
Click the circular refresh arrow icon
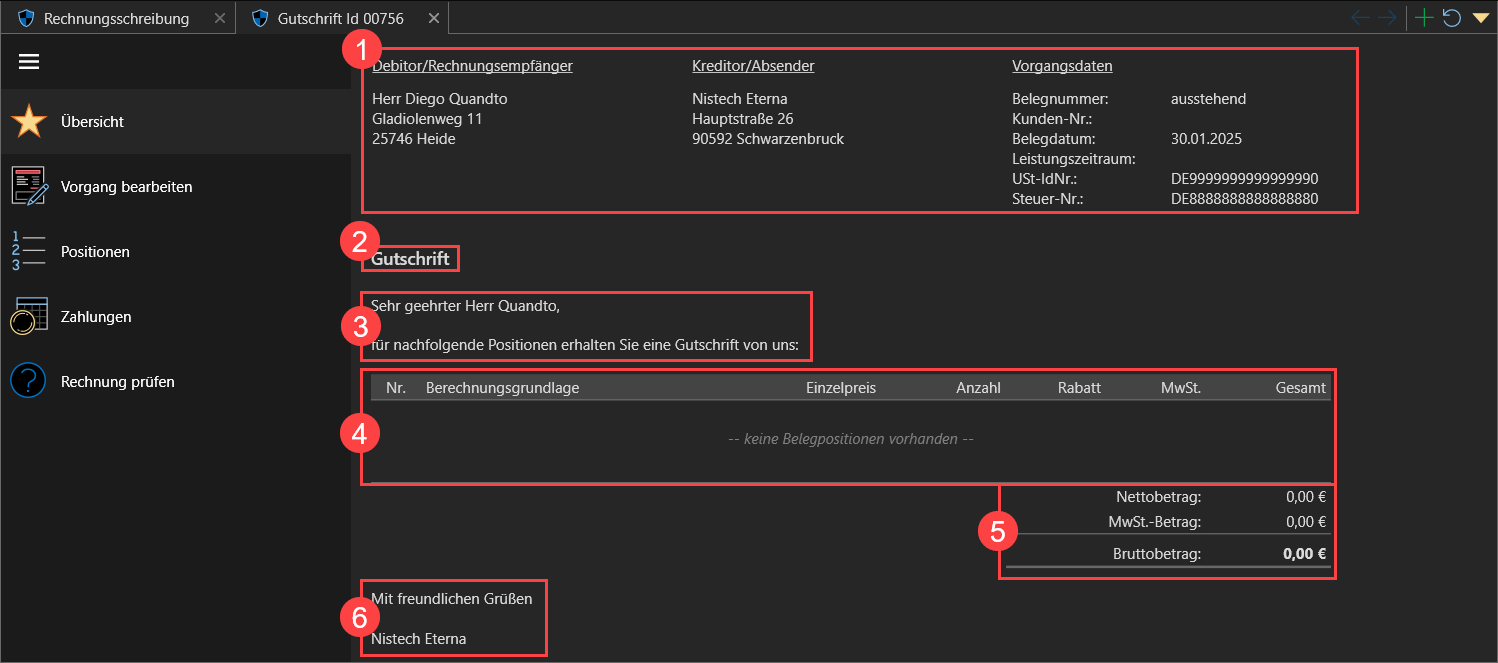coord(1451,18)
